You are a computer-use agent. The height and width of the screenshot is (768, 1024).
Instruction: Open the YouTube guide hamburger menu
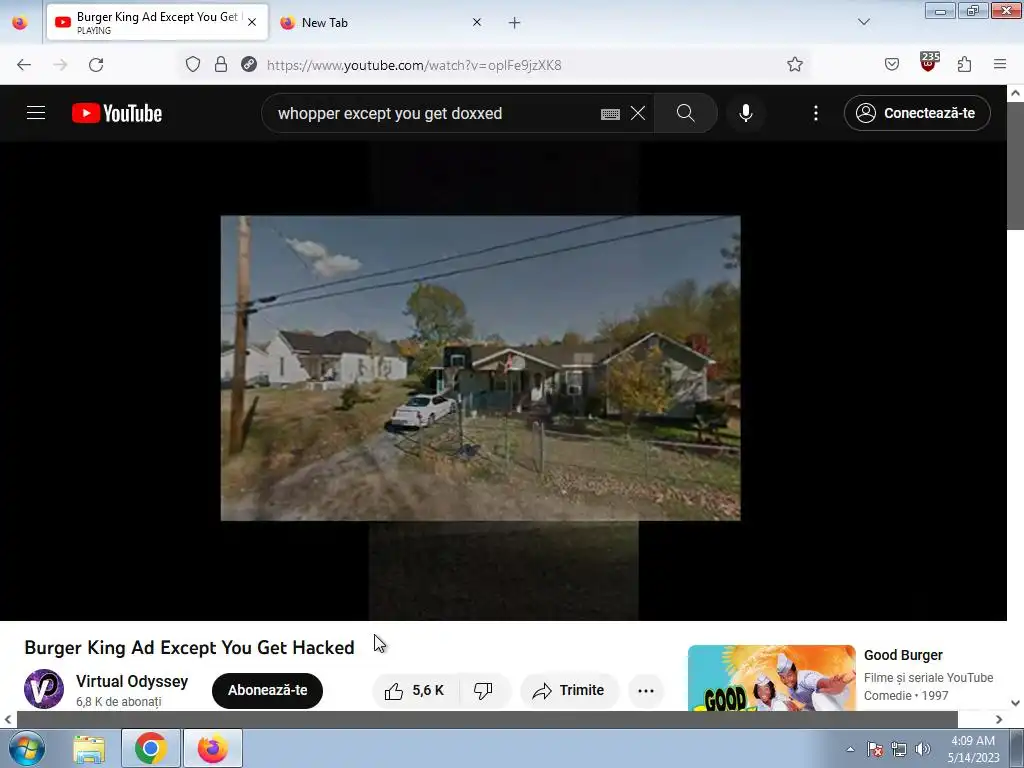36,113
